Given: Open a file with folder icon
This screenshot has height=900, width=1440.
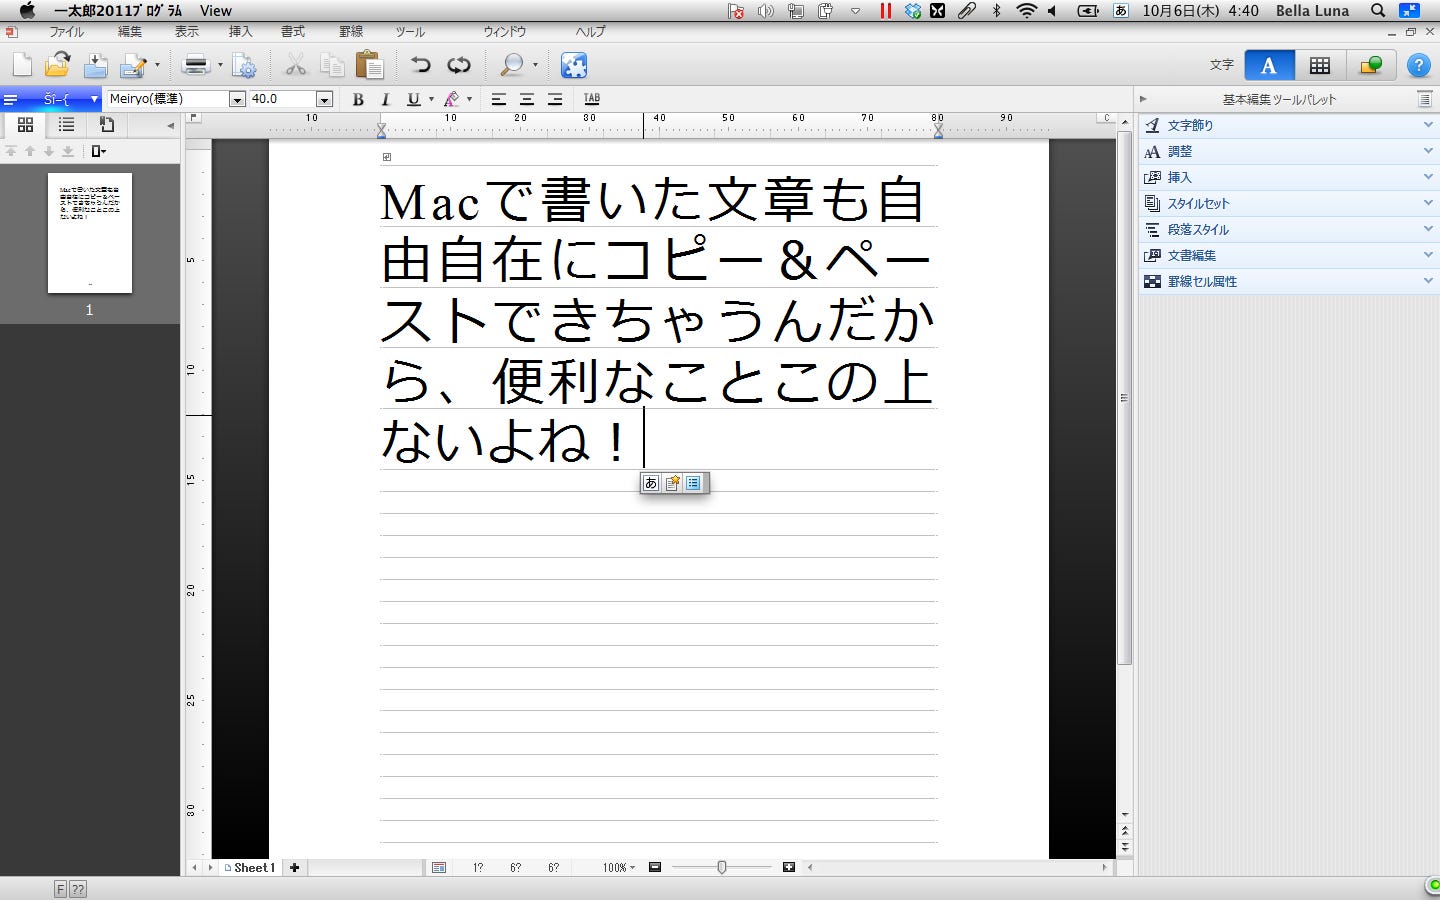Looking at the screenshot, I should click(57, 65).
